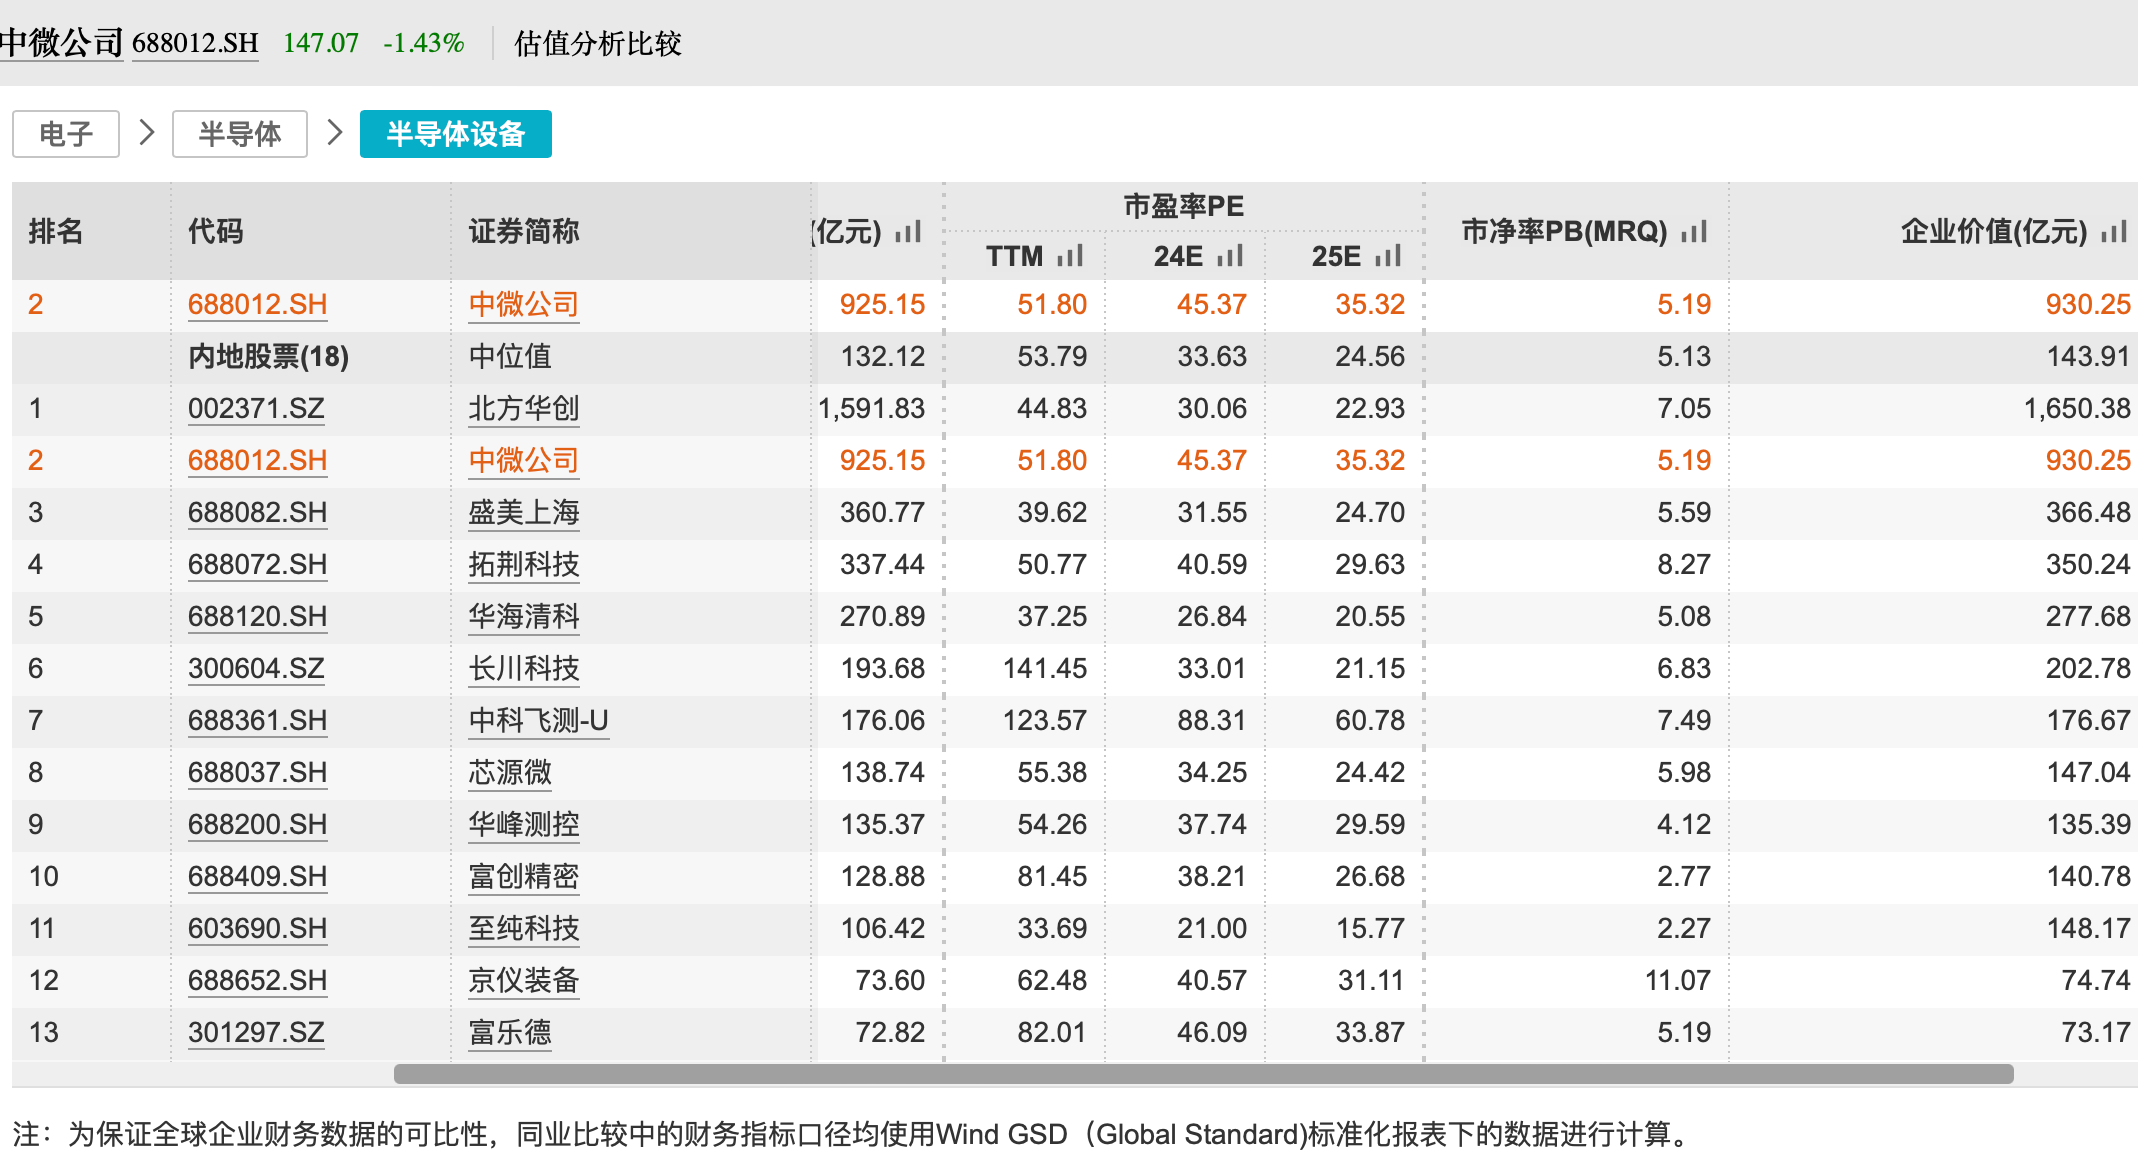Click the horizontal scrollbar below the table

1200,1072
